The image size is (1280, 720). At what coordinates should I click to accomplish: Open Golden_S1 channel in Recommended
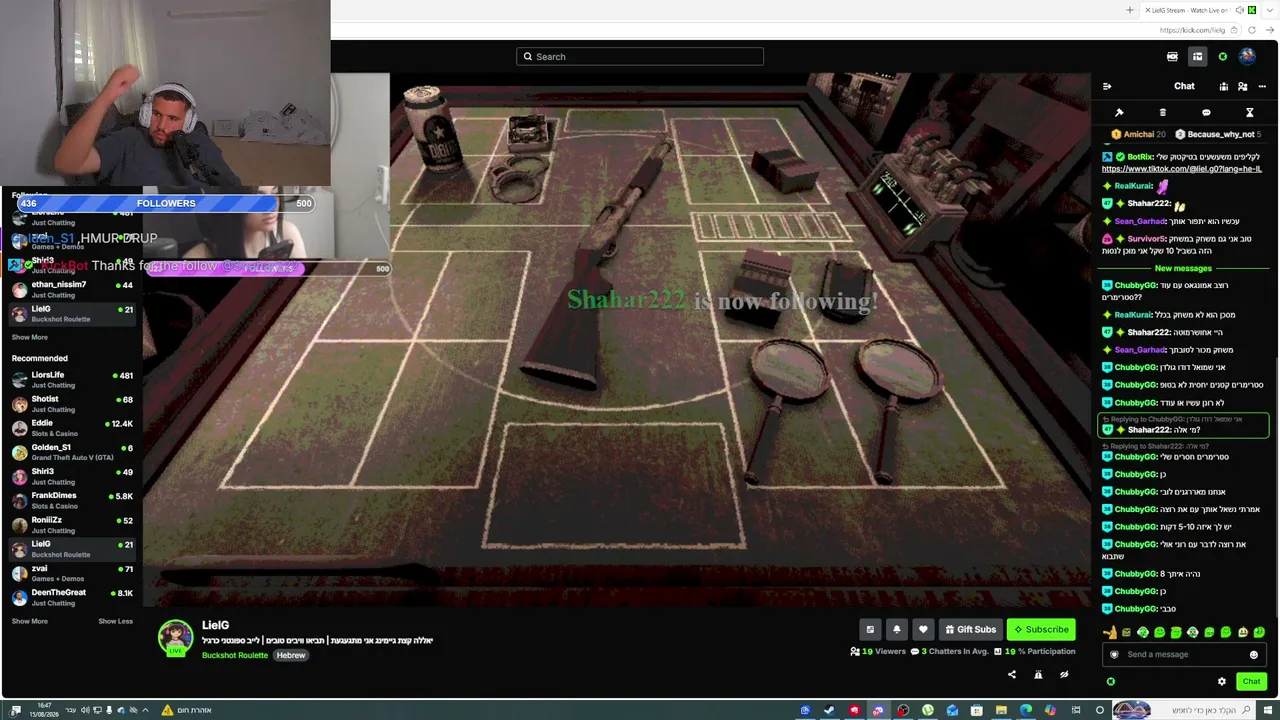(x=72, y=452)
